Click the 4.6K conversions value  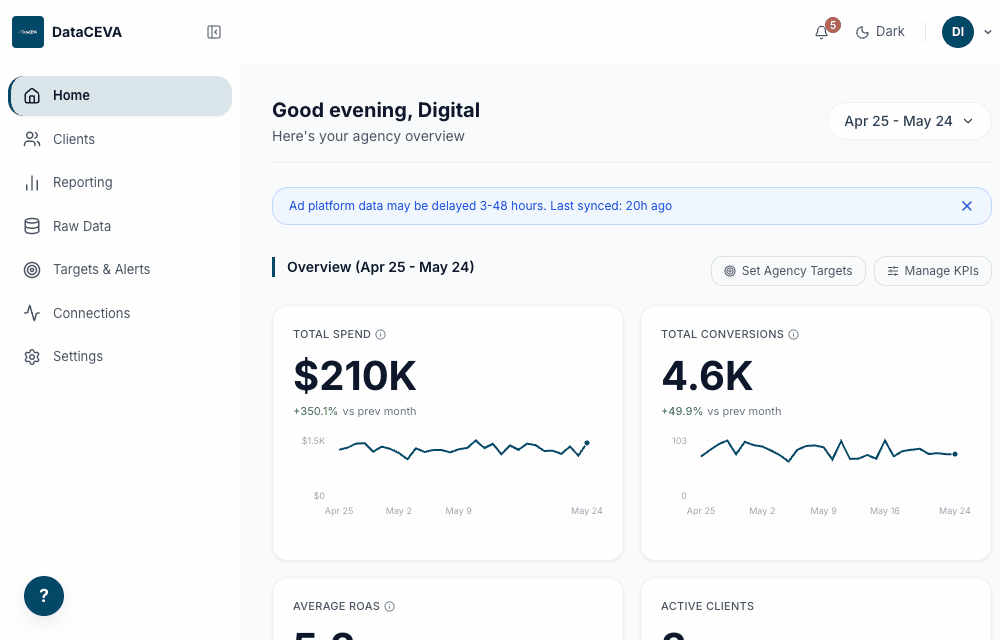click(x=707, y=375)
